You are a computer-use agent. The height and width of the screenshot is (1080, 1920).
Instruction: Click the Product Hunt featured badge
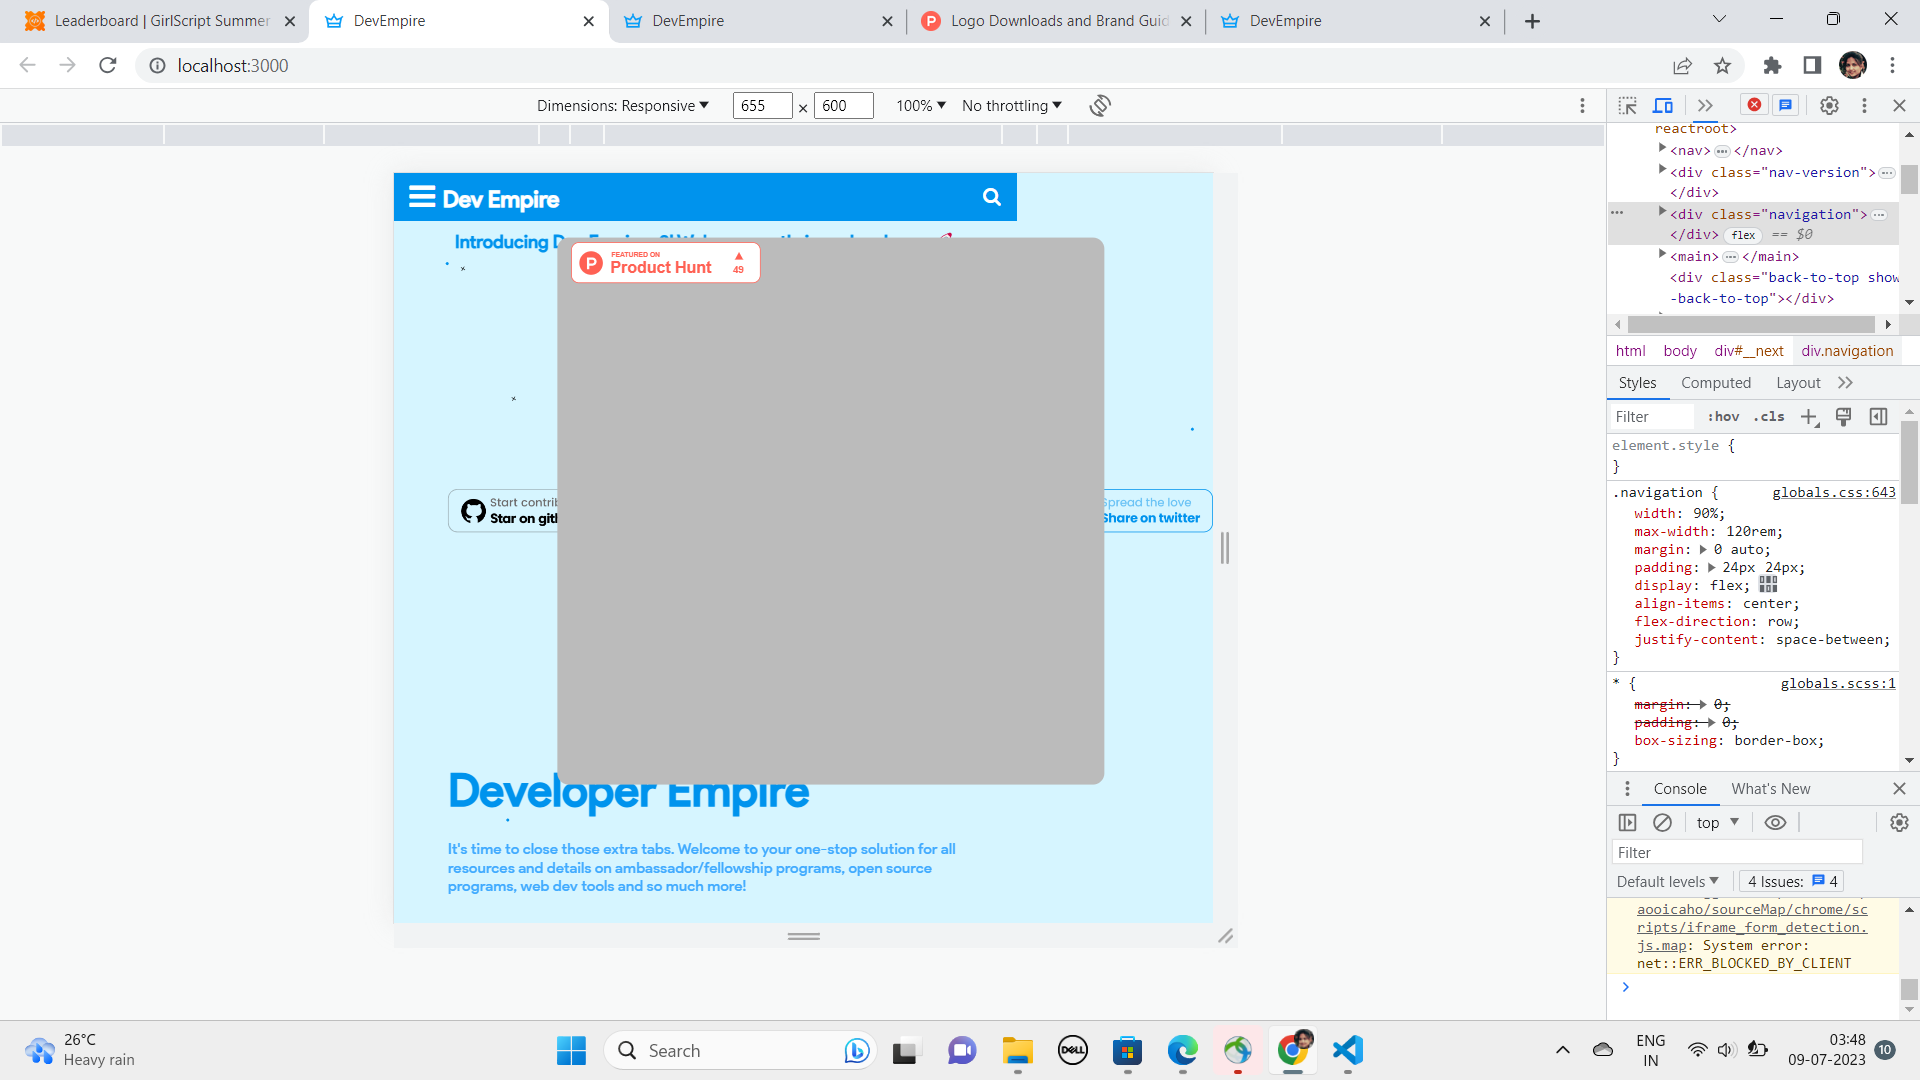666,263
